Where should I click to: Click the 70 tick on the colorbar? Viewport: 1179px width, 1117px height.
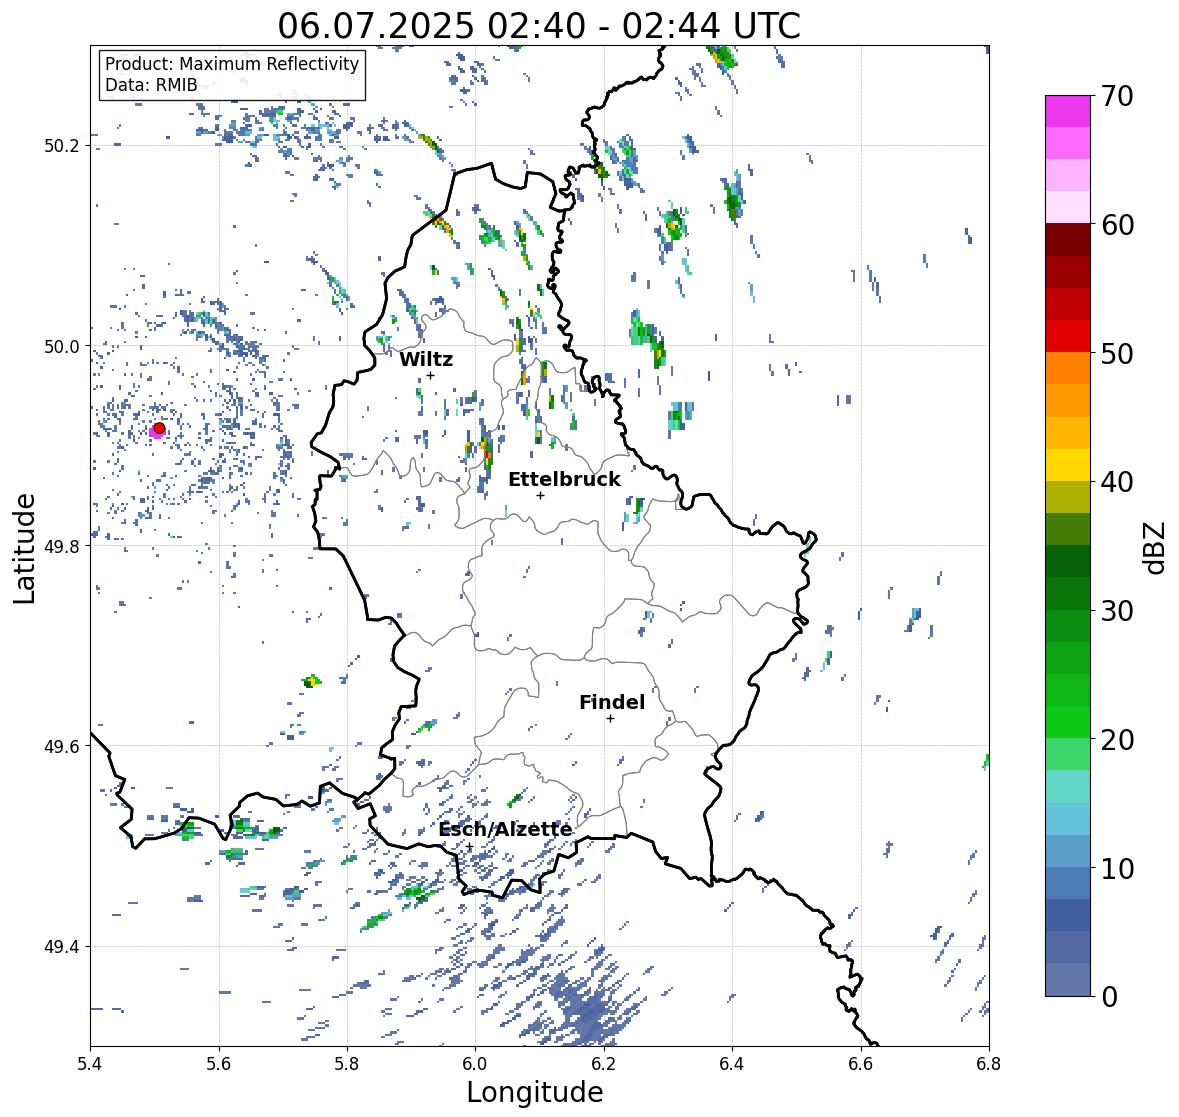1116,96
